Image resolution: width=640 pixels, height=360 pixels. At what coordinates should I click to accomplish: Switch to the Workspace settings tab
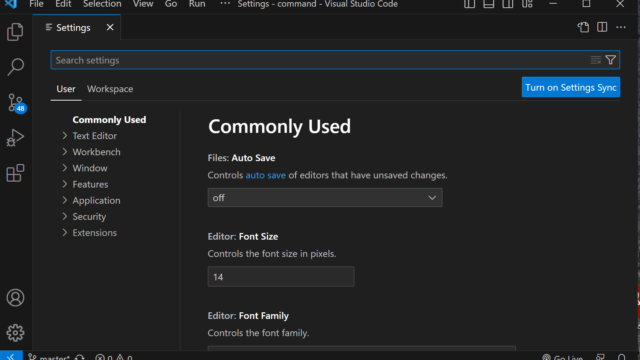point(110,89)
